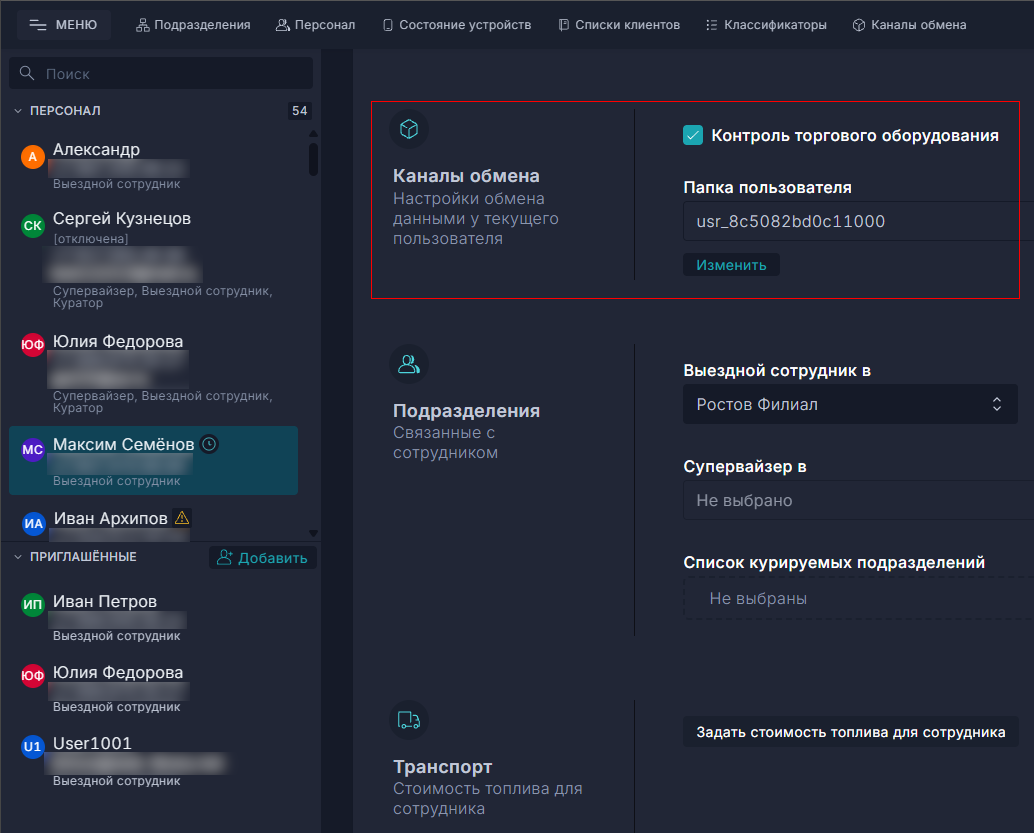Switch to Персонал top menu item
The image size is (1034, 833).
point(315,25)
